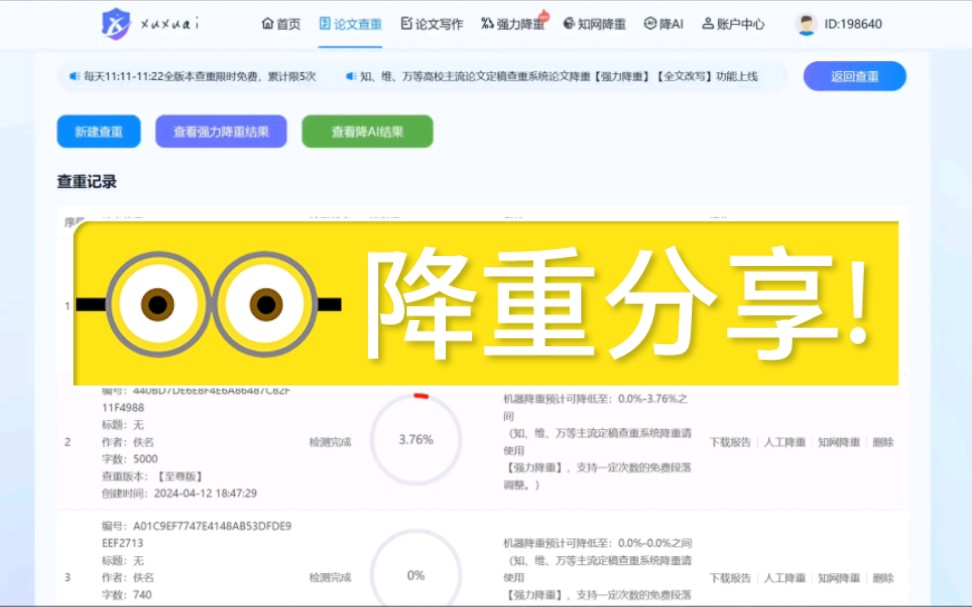Open 查看强力降重结果
972x607 pixels.
221,131
